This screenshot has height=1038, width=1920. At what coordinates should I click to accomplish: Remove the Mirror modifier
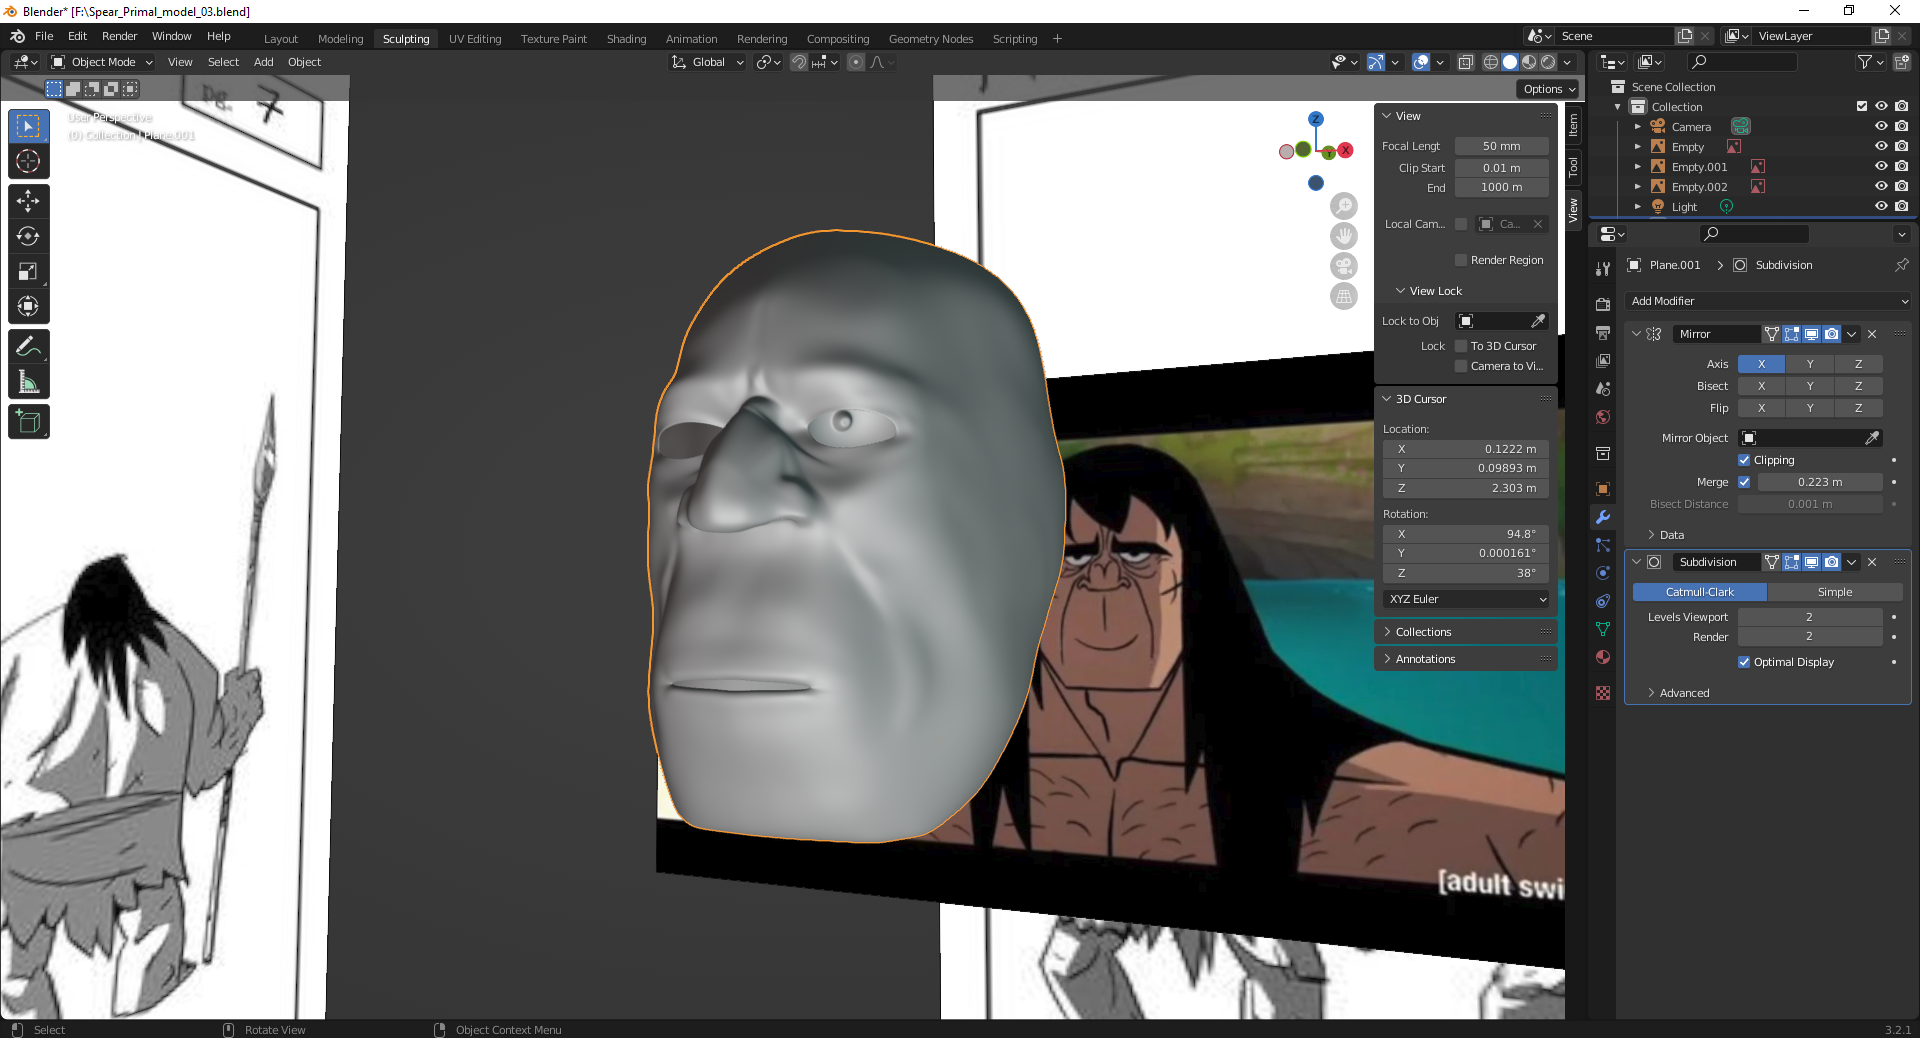[1872, 334]
